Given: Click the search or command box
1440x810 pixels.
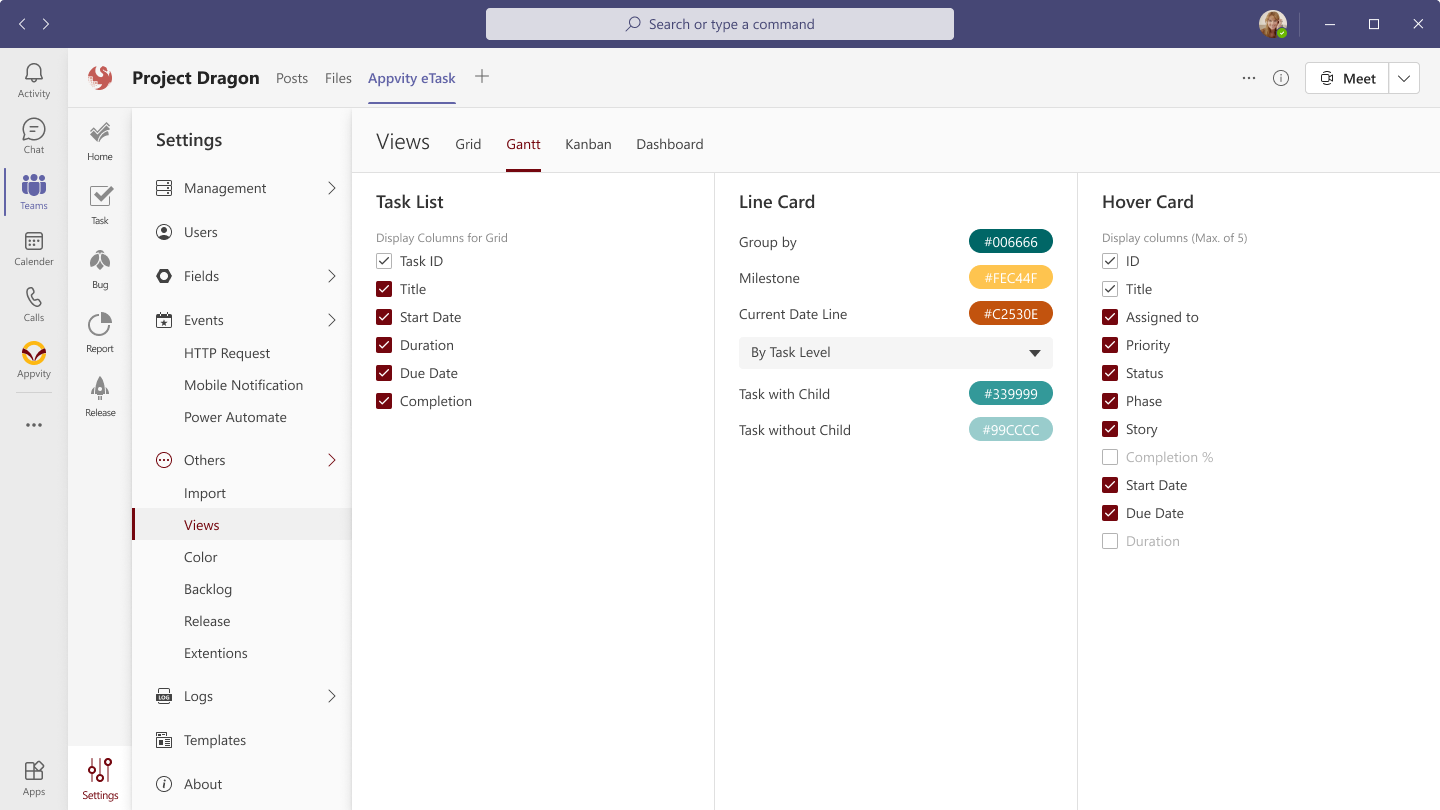Looking at the screenshot, I should pos(720,24).
